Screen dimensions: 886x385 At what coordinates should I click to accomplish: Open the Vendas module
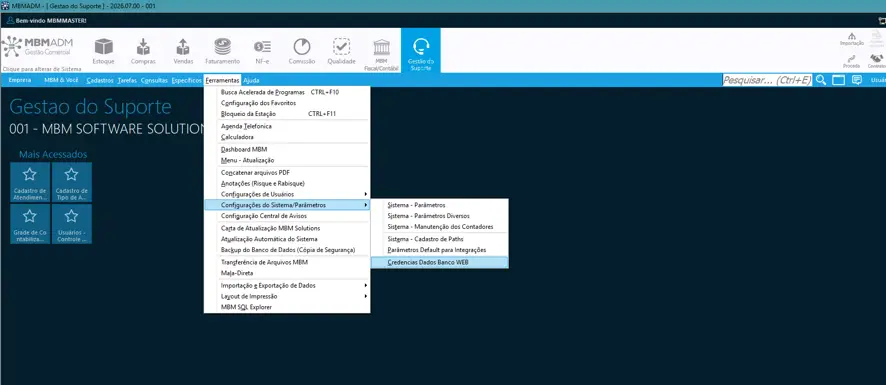pos(183,51)
